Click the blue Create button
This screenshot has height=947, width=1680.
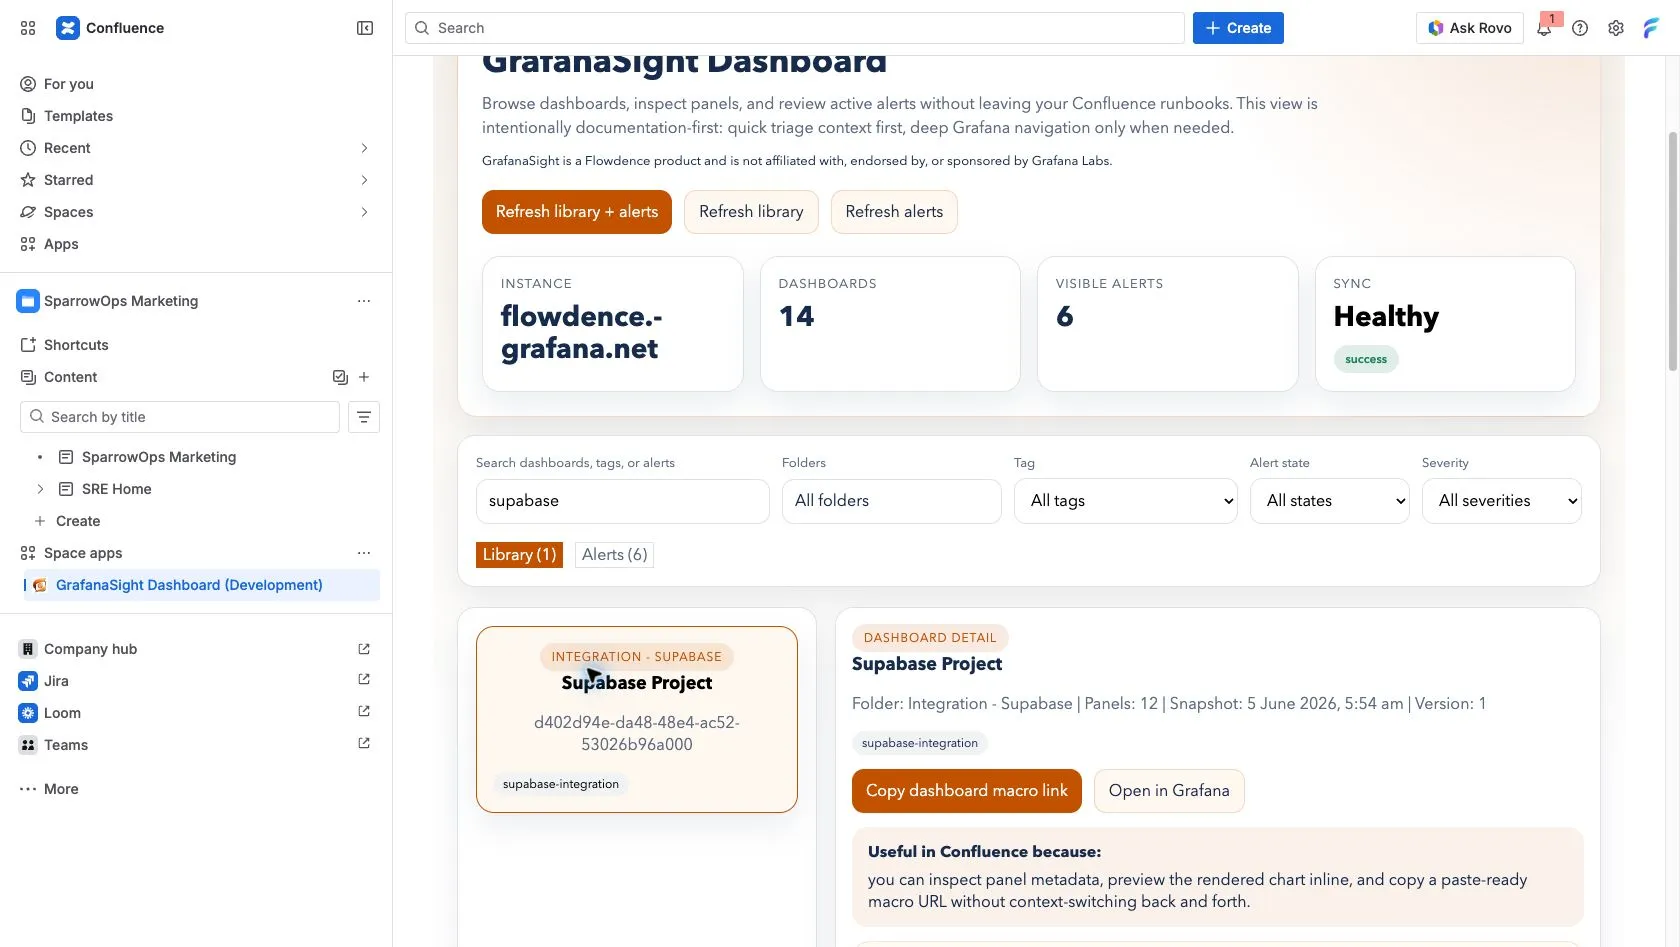(x=1238, y=28)
